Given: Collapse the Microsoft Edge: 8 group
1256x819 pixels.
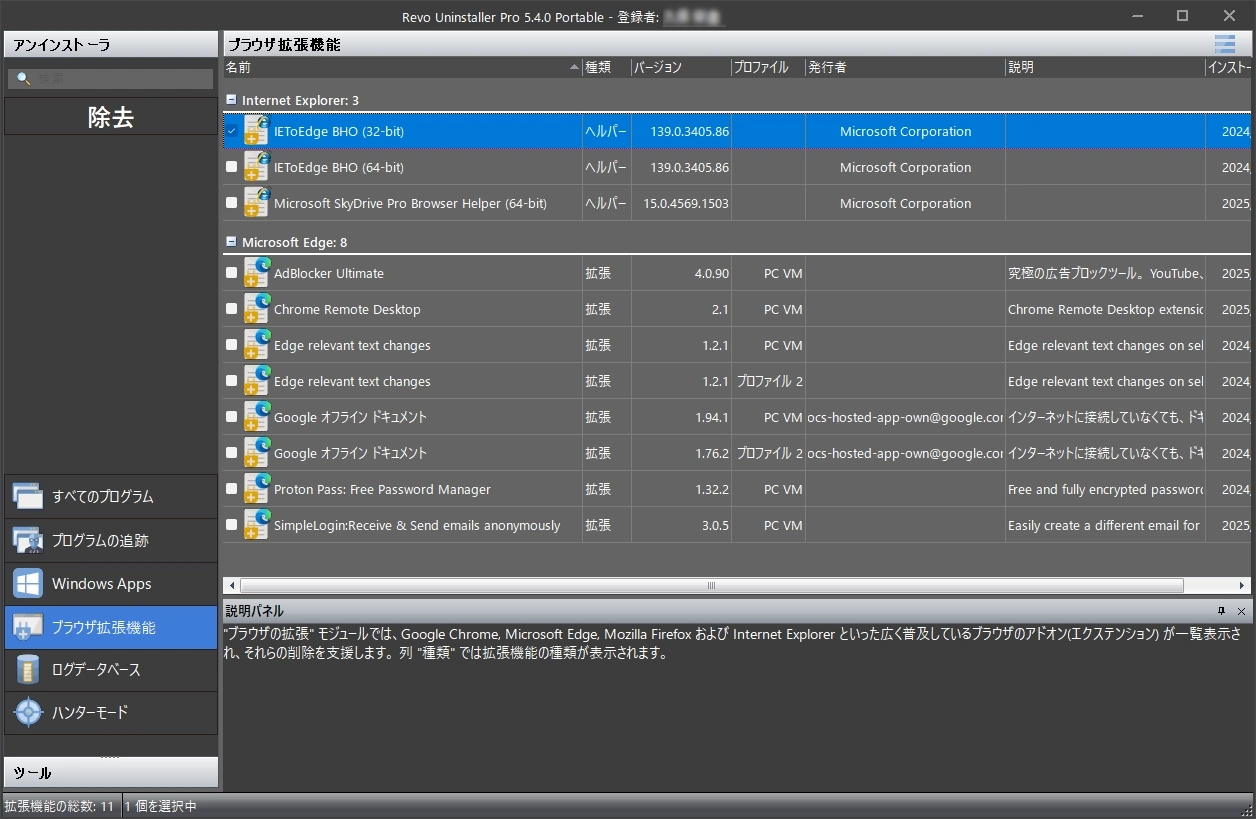Looking at the screenshot, I should (x=232, y=242).
